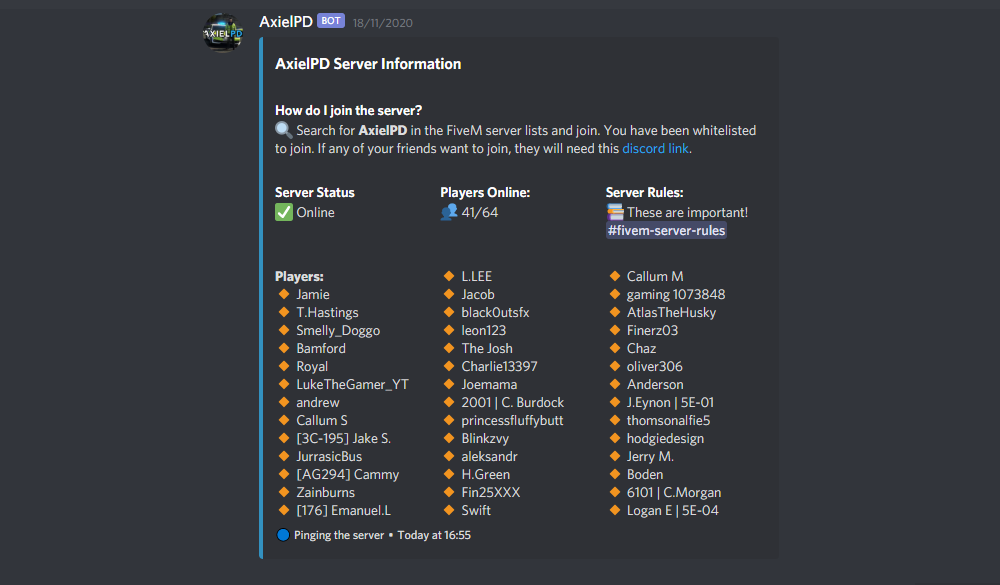Screen dimensions: 1000x585
Task: Open the #fivem-server-rules channel mention
Action: 665,230
